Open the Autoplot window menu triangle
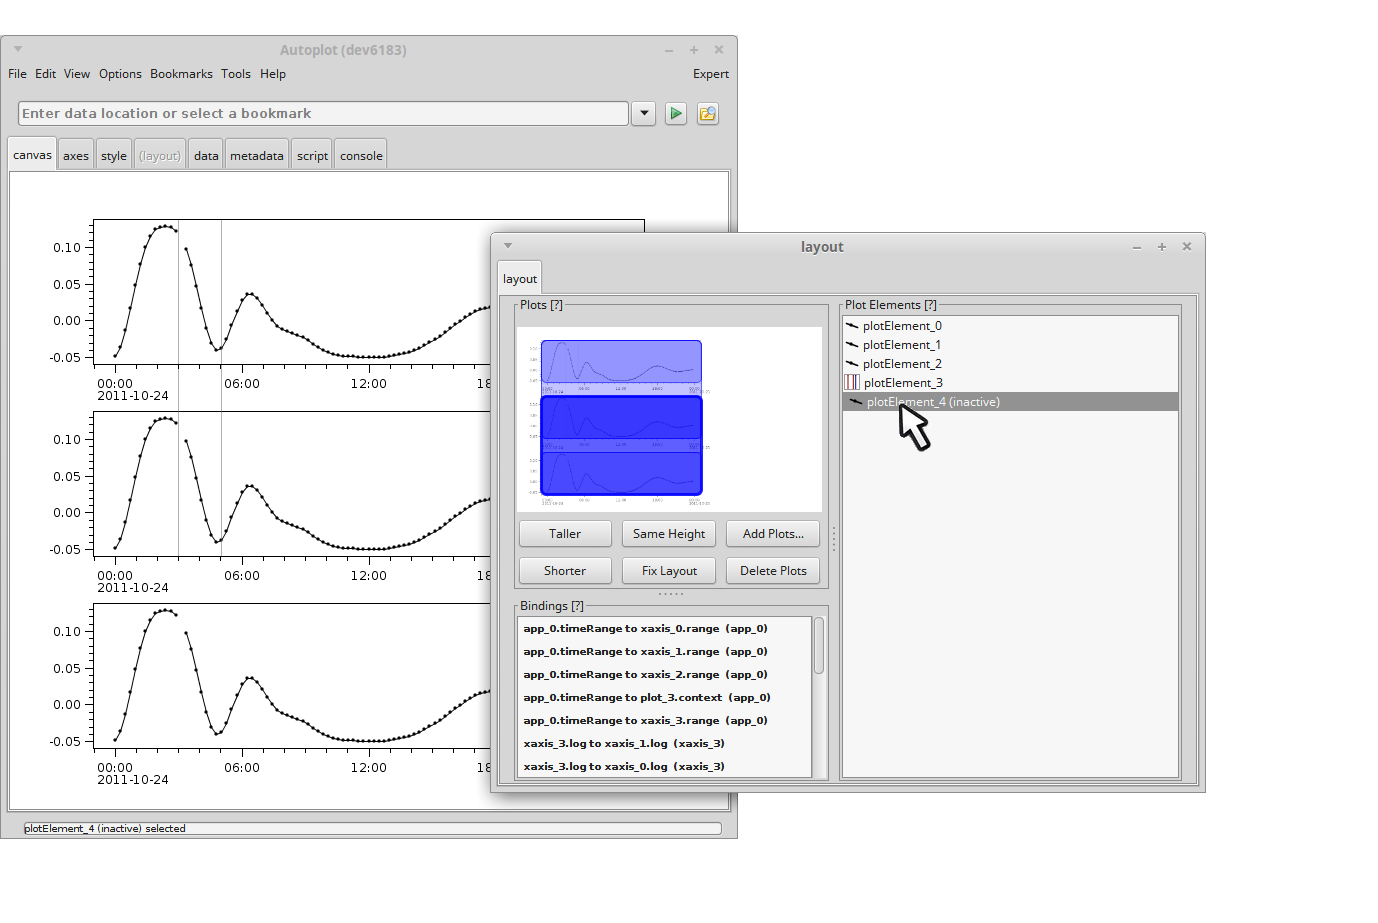This screenshot has height=923, width=1378. pyautogui.click(x=18, y=49)
